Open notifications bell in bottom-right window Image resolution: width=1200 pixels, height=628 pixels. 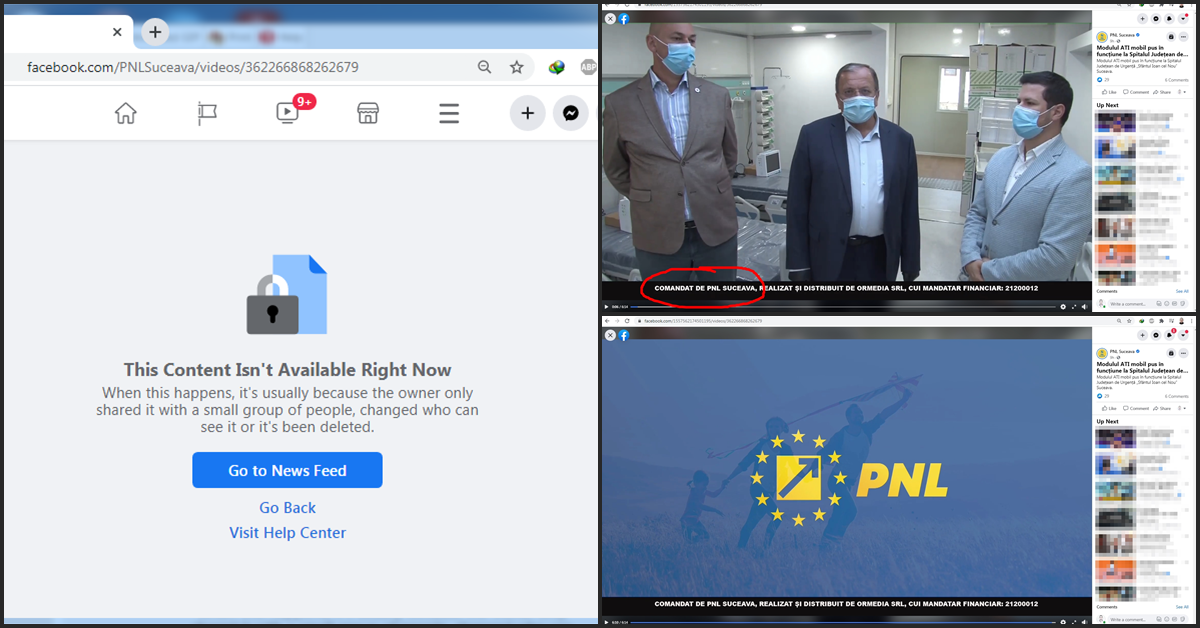click(x=1170, y=335)
